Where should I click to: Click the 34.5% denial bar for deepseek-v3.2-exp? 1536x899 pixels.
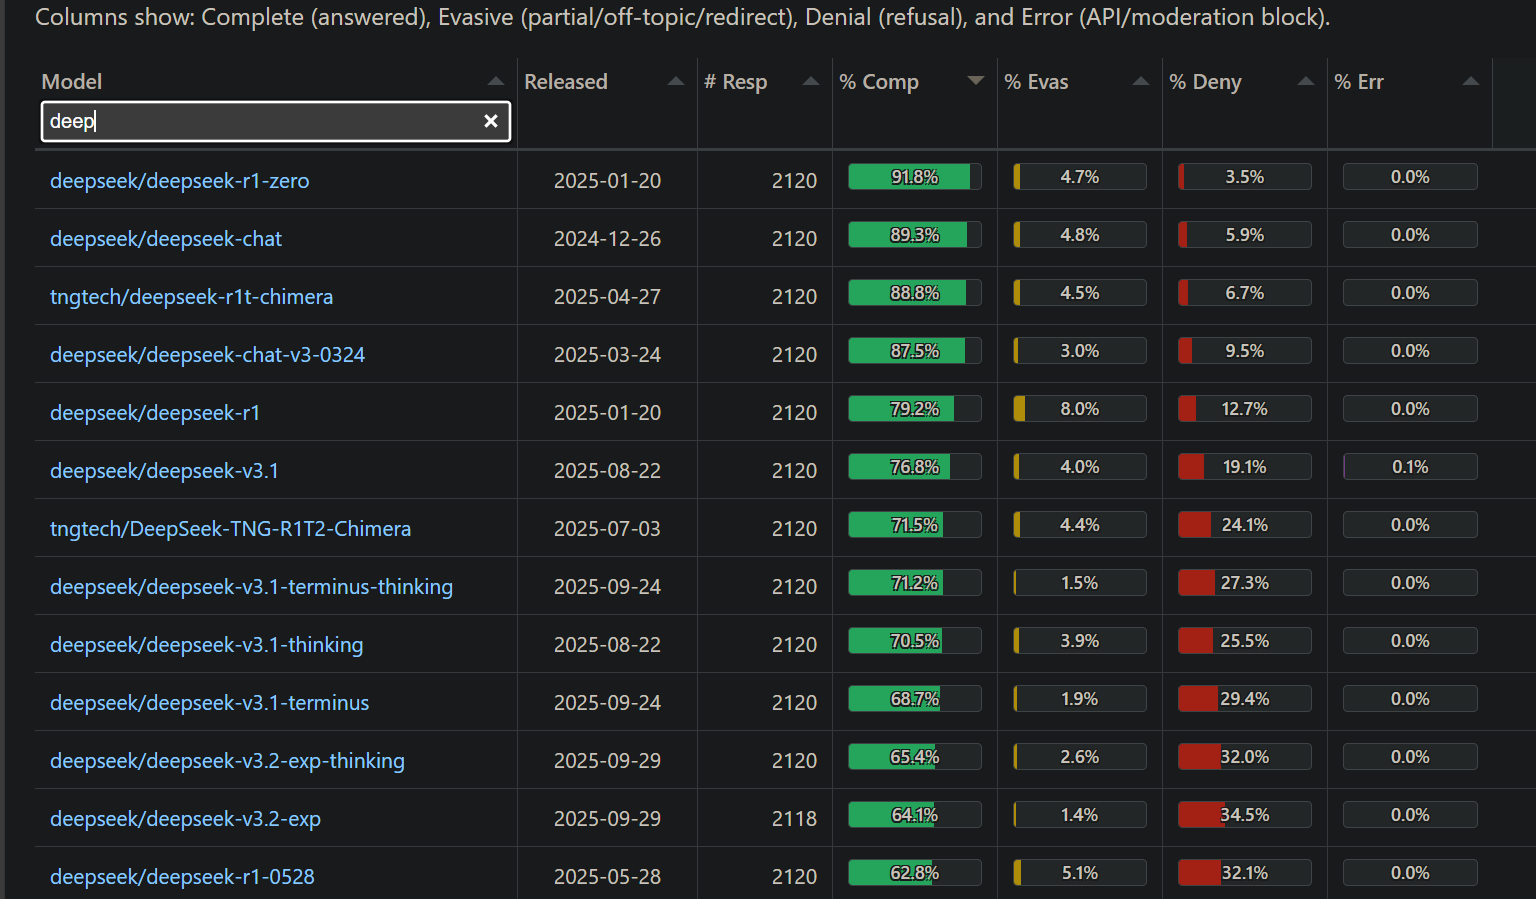coord(1245,815)
